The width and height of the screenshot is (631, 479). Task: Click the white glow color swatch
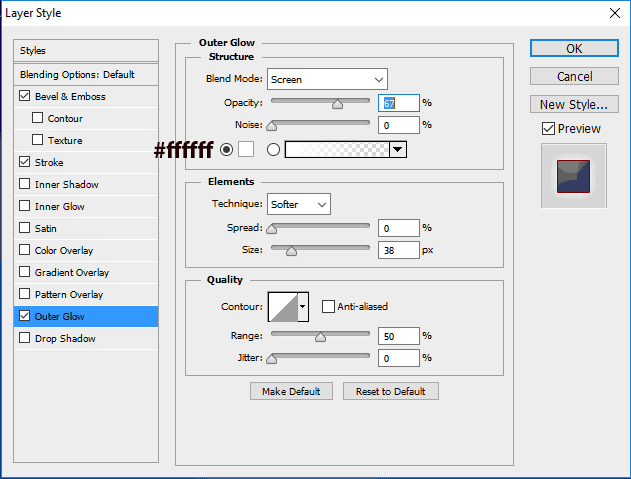(x=246, y=149)
